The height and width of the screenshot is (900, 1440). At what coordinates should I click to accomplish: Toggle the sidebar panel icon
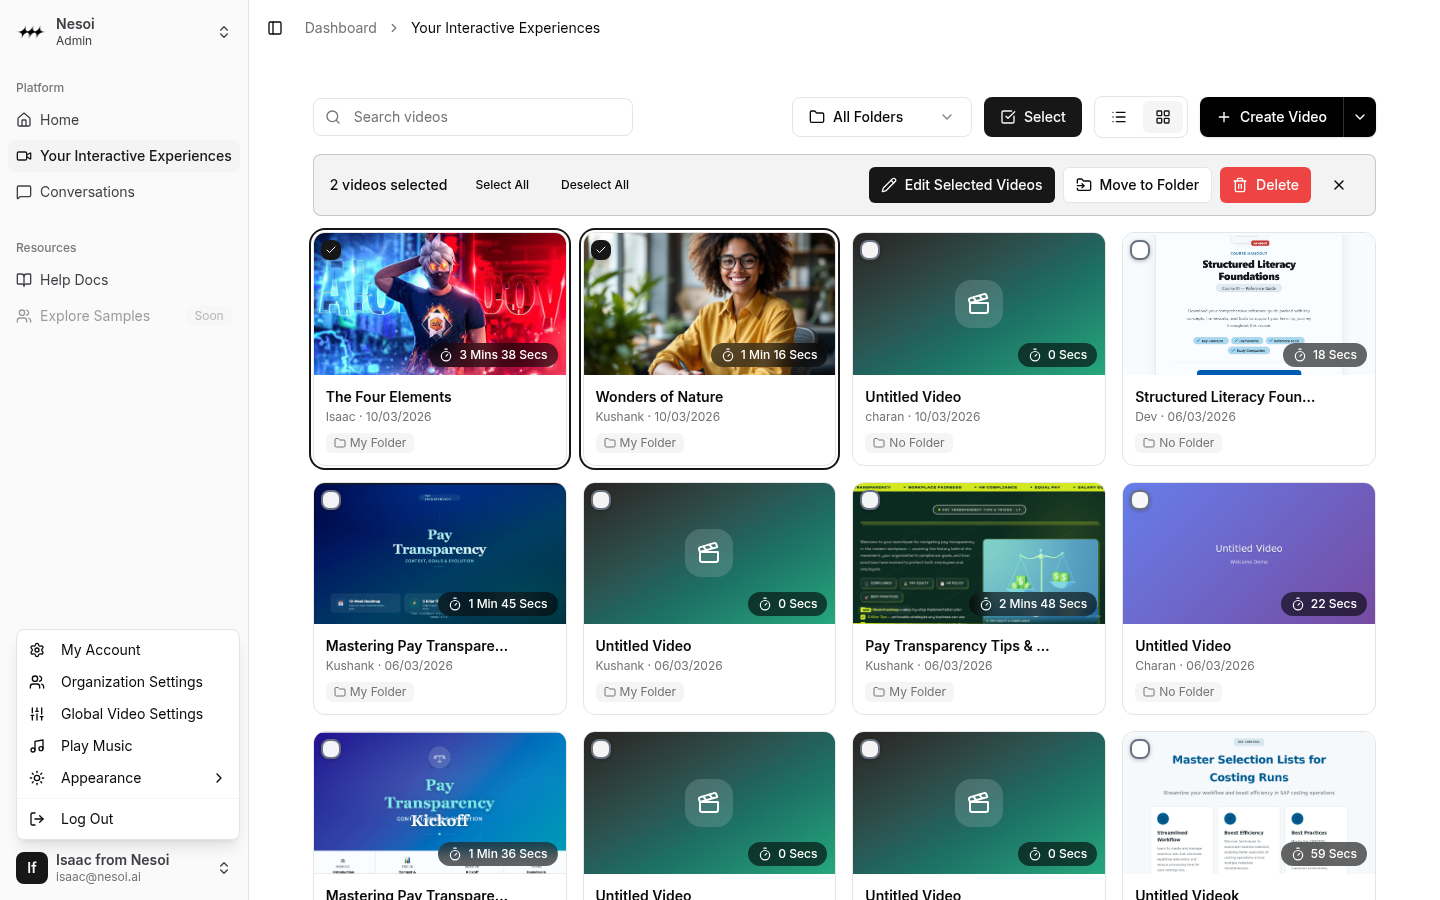pyautogui.click(x=275, y=28)
